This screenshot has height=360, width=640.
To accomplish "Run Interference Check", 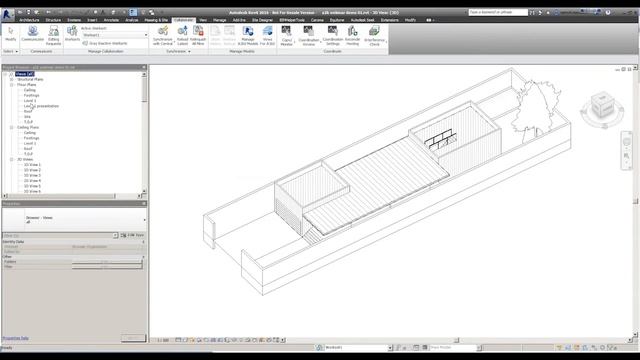I will [374, 36].
